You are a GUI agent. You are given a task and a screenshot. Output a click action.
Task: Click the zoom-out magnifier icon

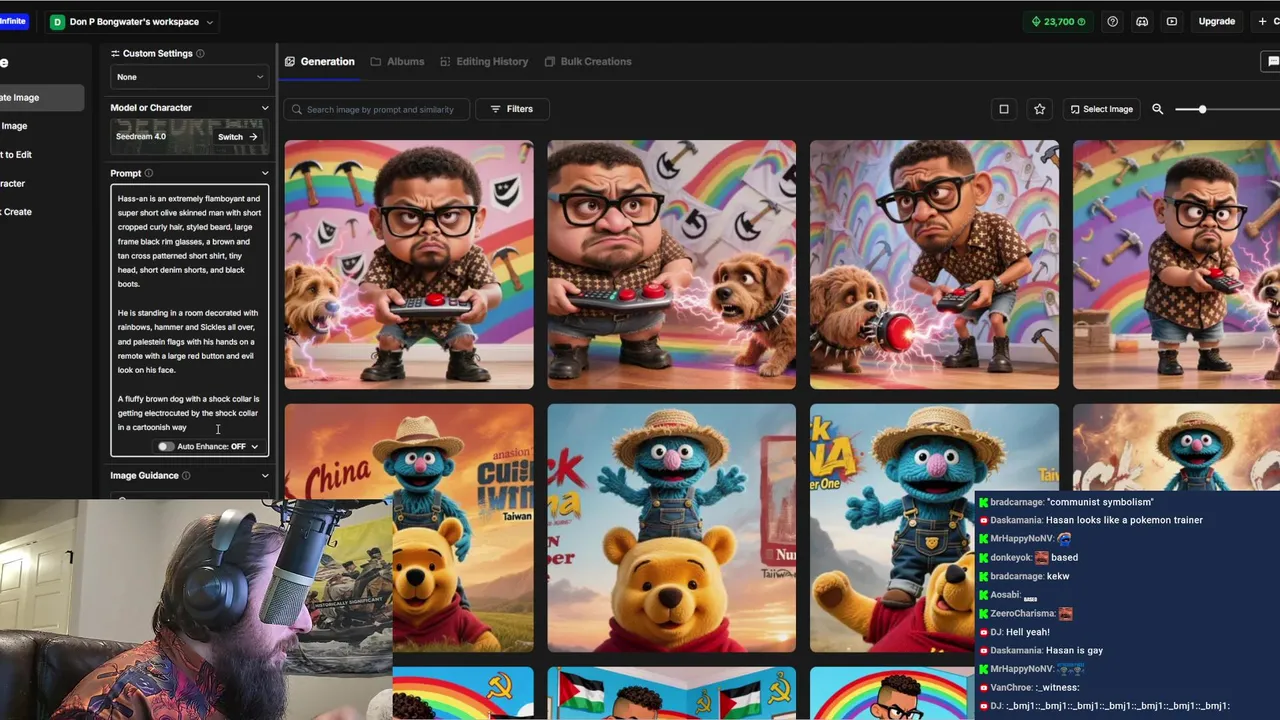(1158, 109)
